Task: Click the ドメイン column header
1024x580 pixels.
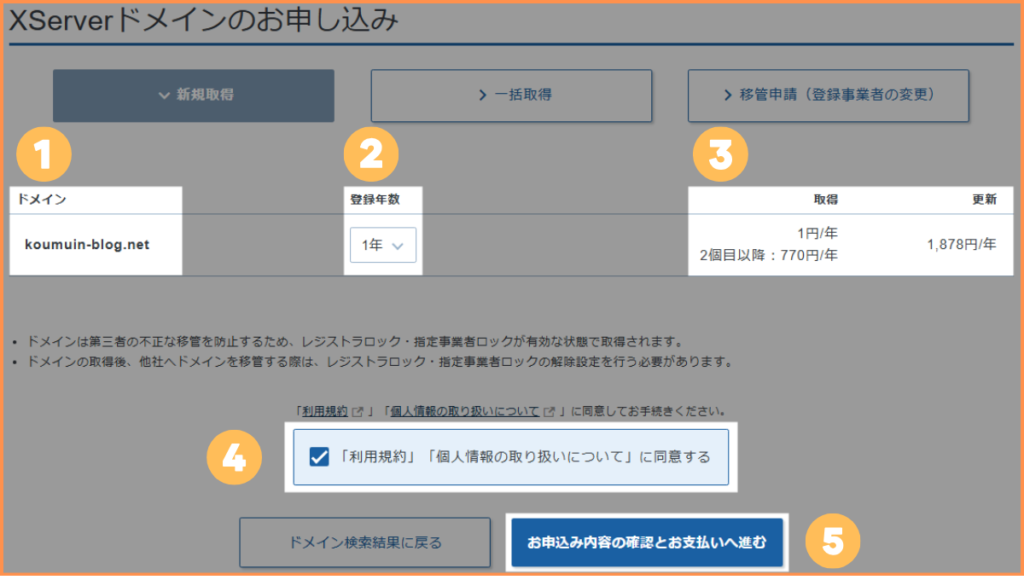Action: coord(42,199)
